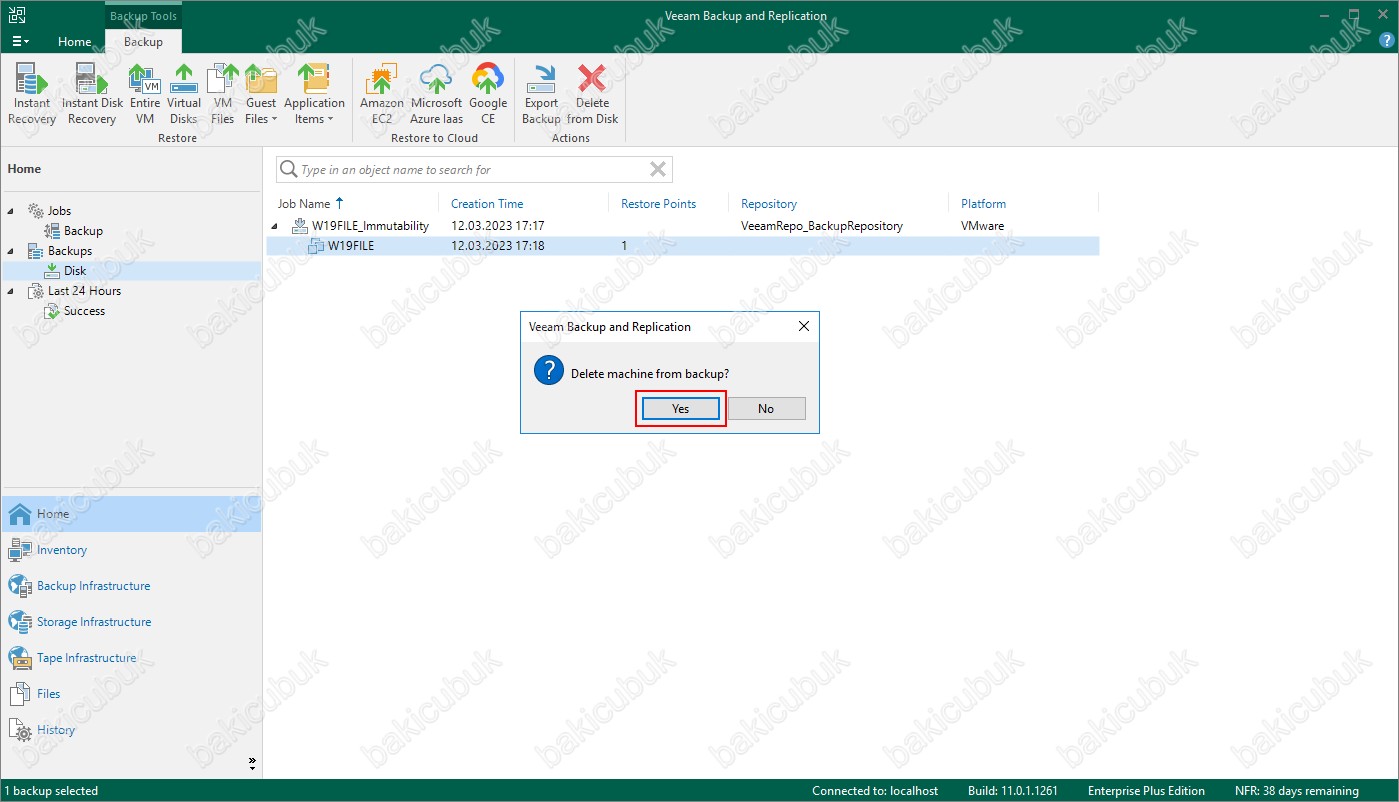Select the W19FILE machine row

pyautogui.click(x=682, y=246)
